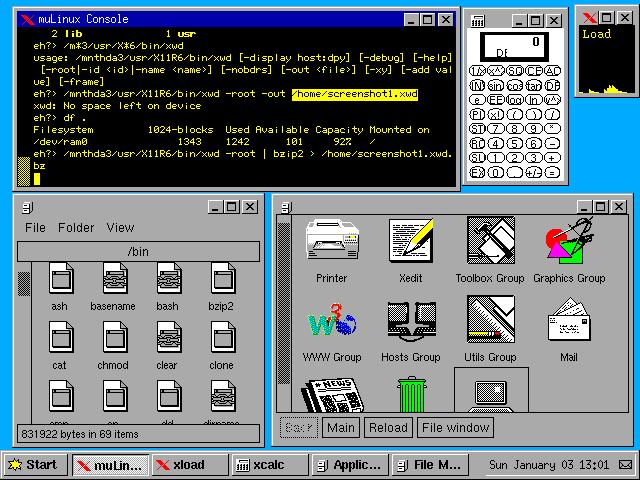Screen dimensions: 640x480
Task: Click the /bin file list vertical scrollbar
Action: click(25, 340)
